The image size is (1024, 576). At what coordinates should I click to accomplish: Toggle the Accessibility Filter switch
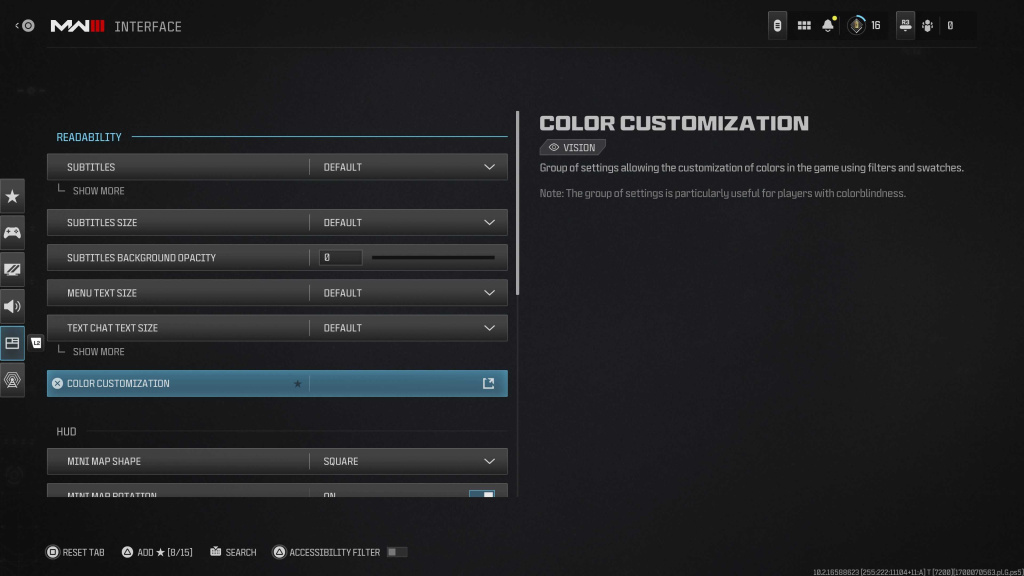(x=397, y=552)
